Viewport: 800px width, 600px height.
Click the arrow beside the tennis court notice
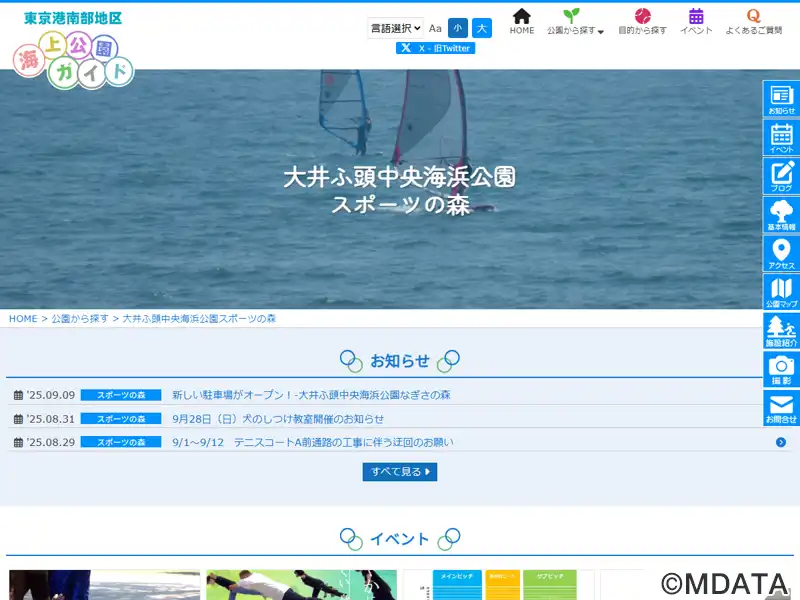781,442
